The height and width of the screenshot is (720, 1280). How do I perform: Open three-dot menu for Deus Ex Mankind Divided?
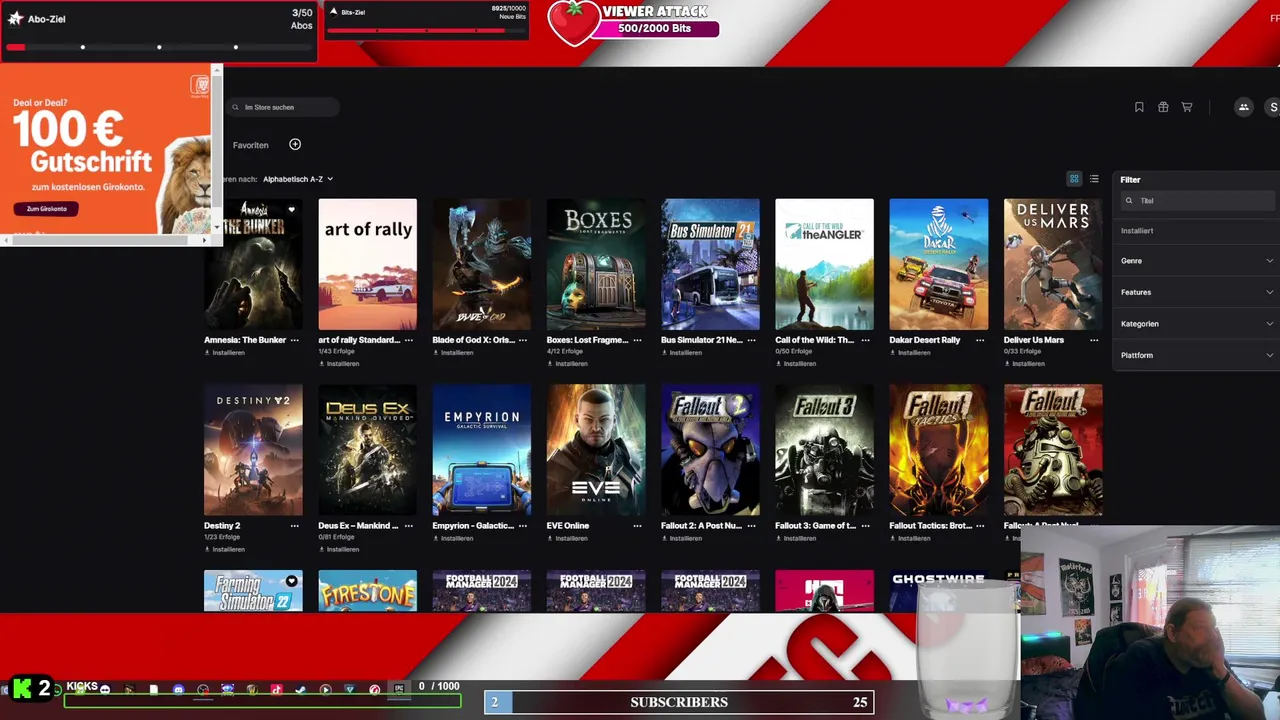point(408,526)
